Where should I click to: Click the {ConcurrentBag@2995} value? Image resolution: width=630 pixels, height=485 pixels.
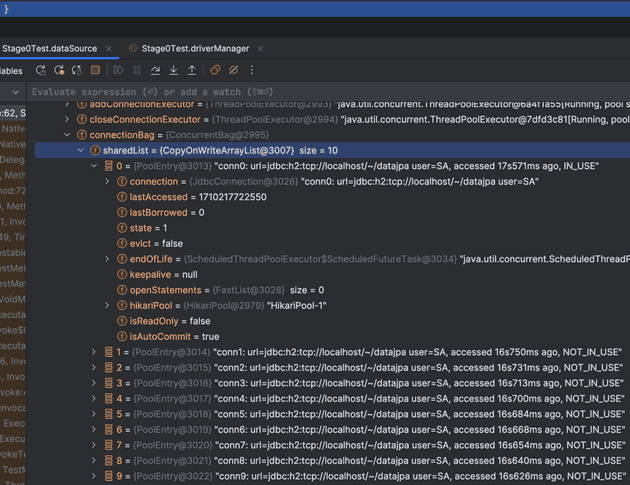click(x=217, y=135)
